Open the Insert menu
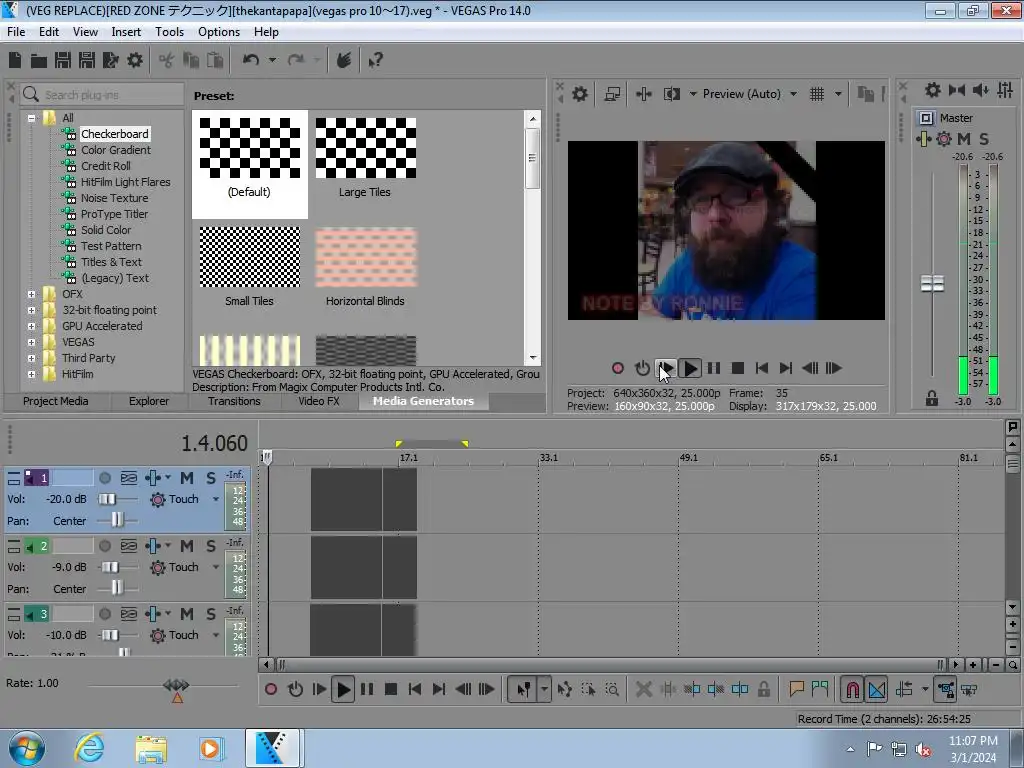The width and height of the screenshot is (1024, 768). pos(126,32)
